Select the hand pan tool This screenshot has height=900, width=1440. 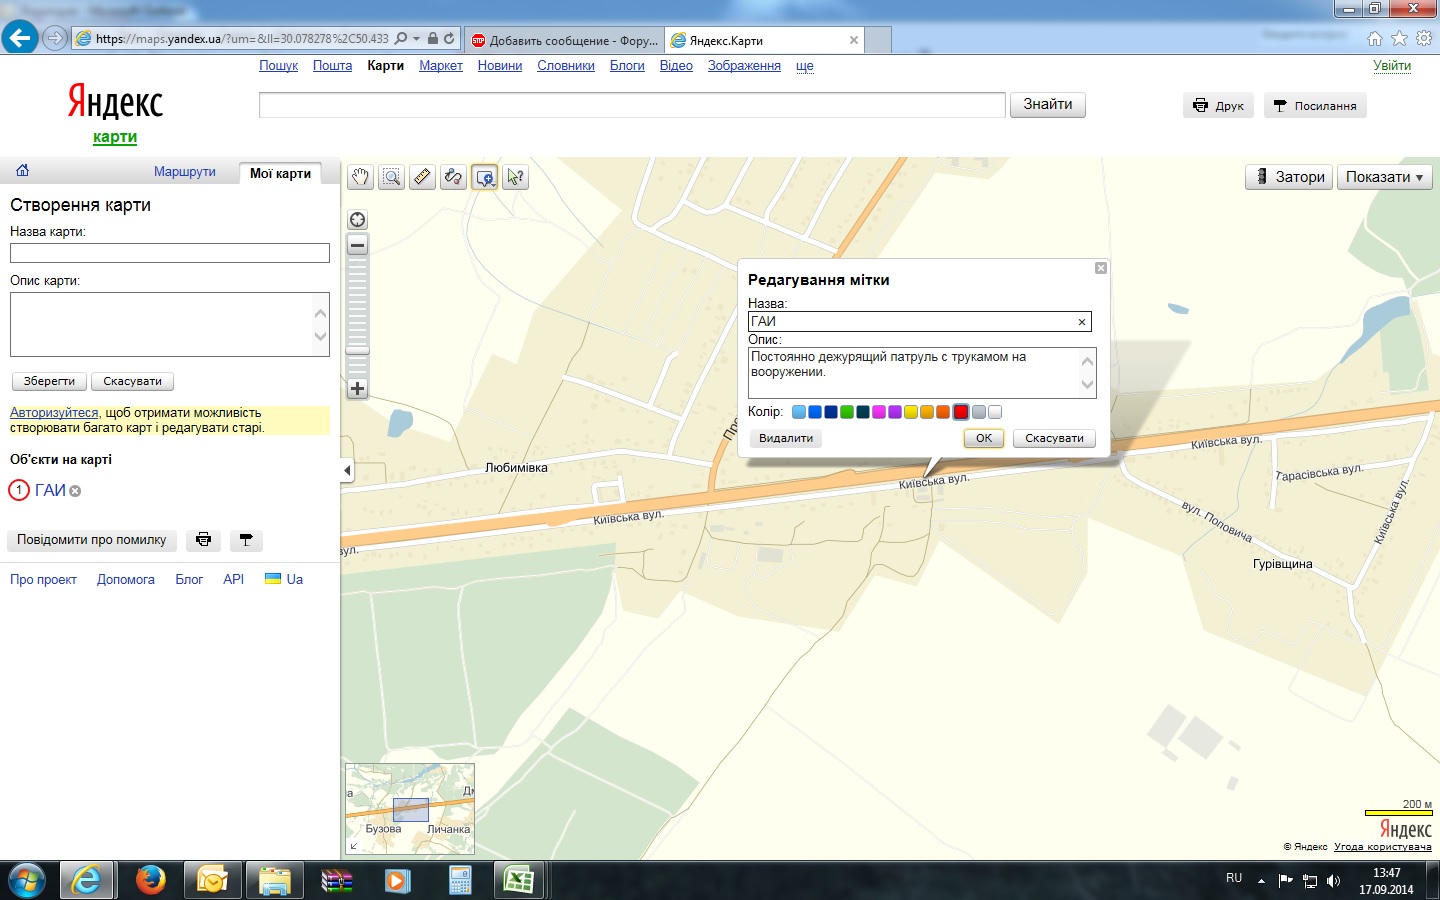tap(360, 177)
